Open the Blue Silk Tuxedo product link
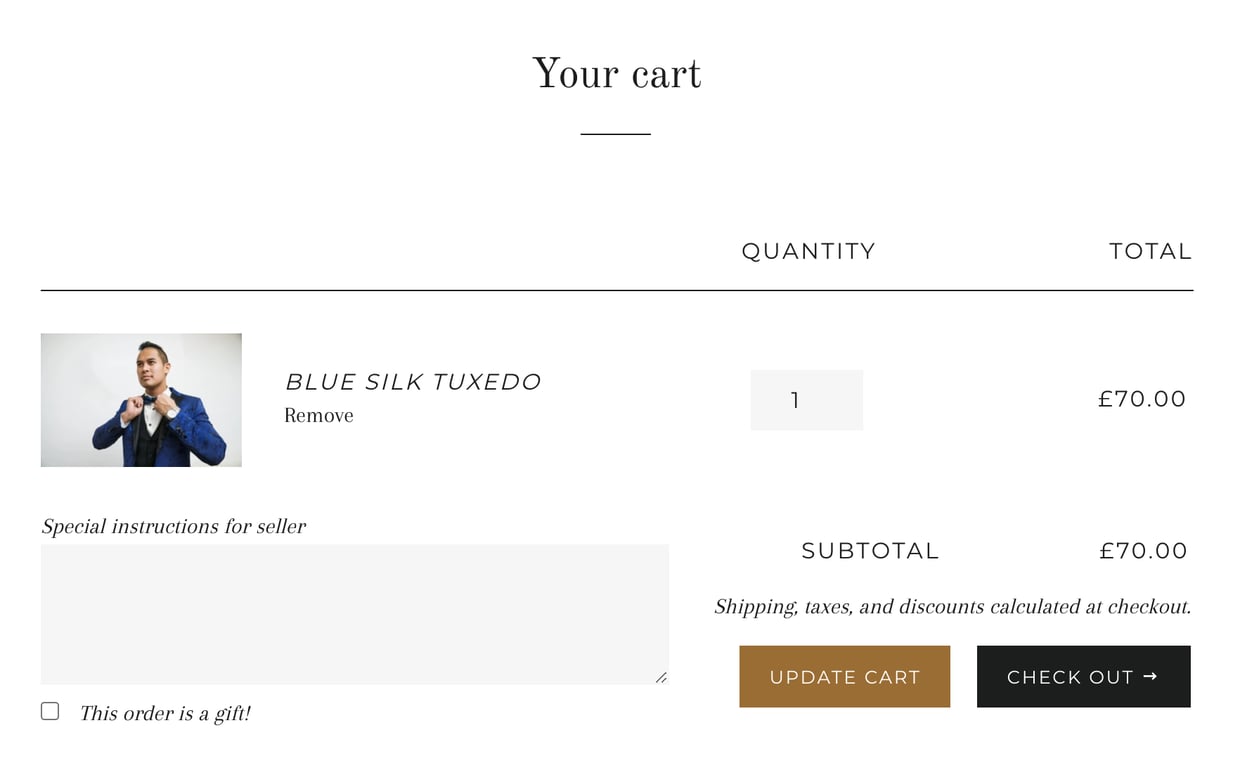Screen dimensions: 1240x768 (413, 382)
